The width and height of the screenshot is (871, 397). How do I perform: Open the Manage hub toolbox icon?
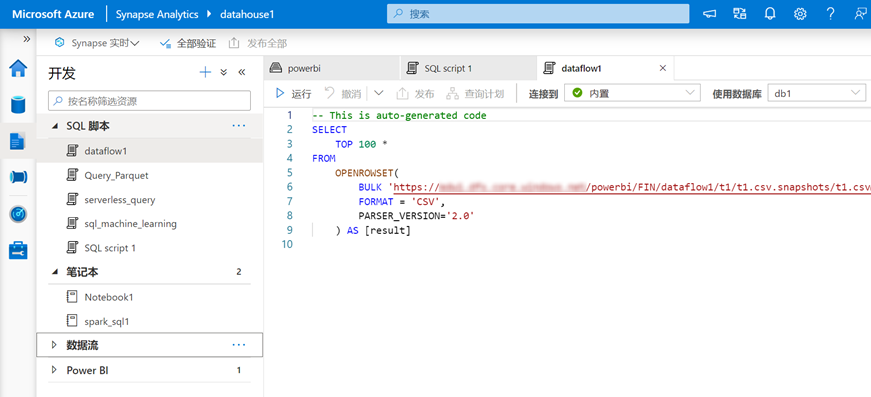[x=18, y=250]
